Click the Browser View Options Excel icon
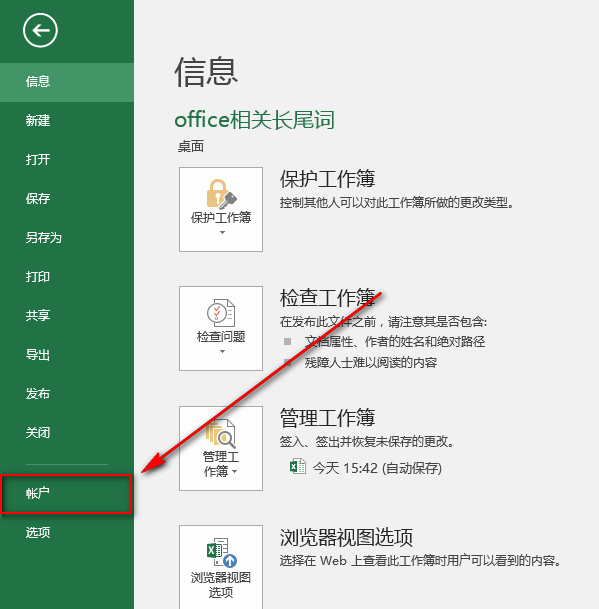Viewport: 599px width, 609px height. pyautogui.click(x=222, y=552)
